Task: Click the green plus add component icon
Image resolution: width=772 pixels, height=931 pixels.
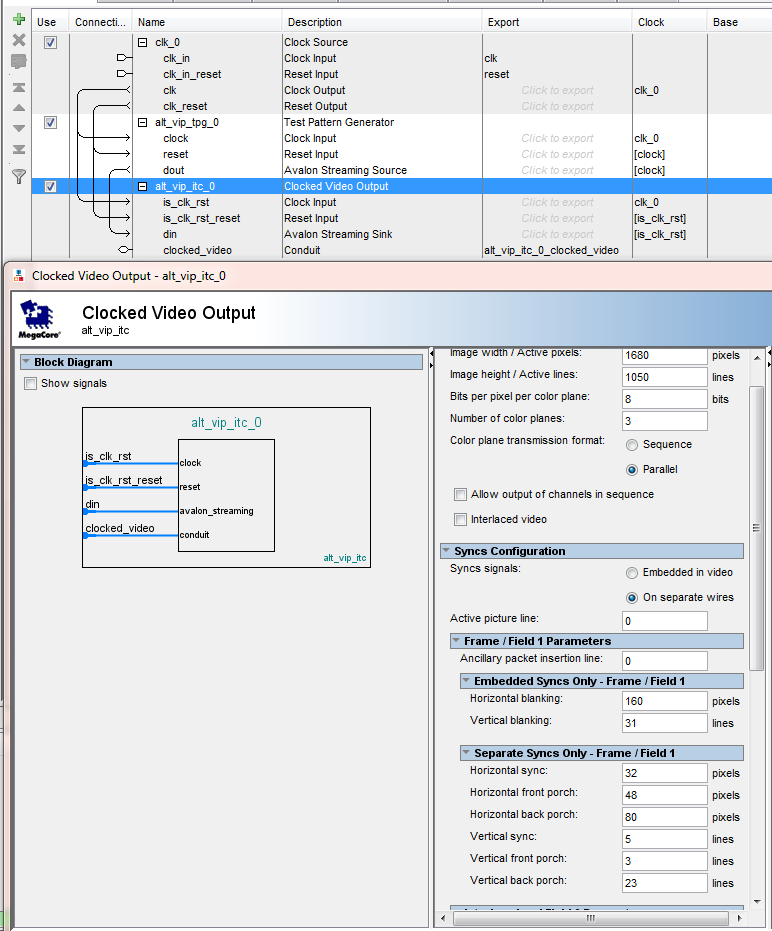Action: click(x=19, y=19)
